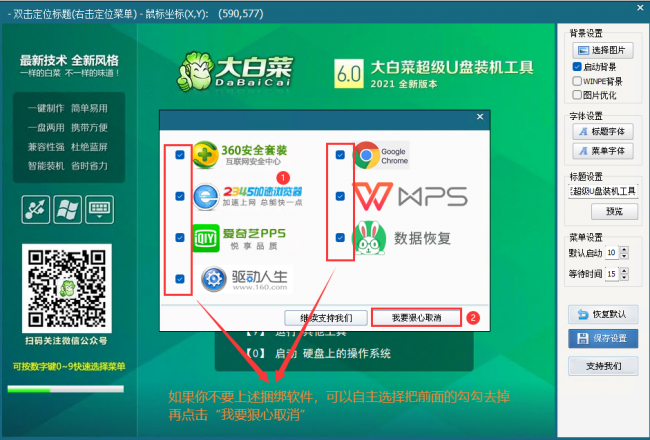Screen dimensions: 650x440
Task: Uncheck the Google Chrome checkbox
Action: pos(340,155)
